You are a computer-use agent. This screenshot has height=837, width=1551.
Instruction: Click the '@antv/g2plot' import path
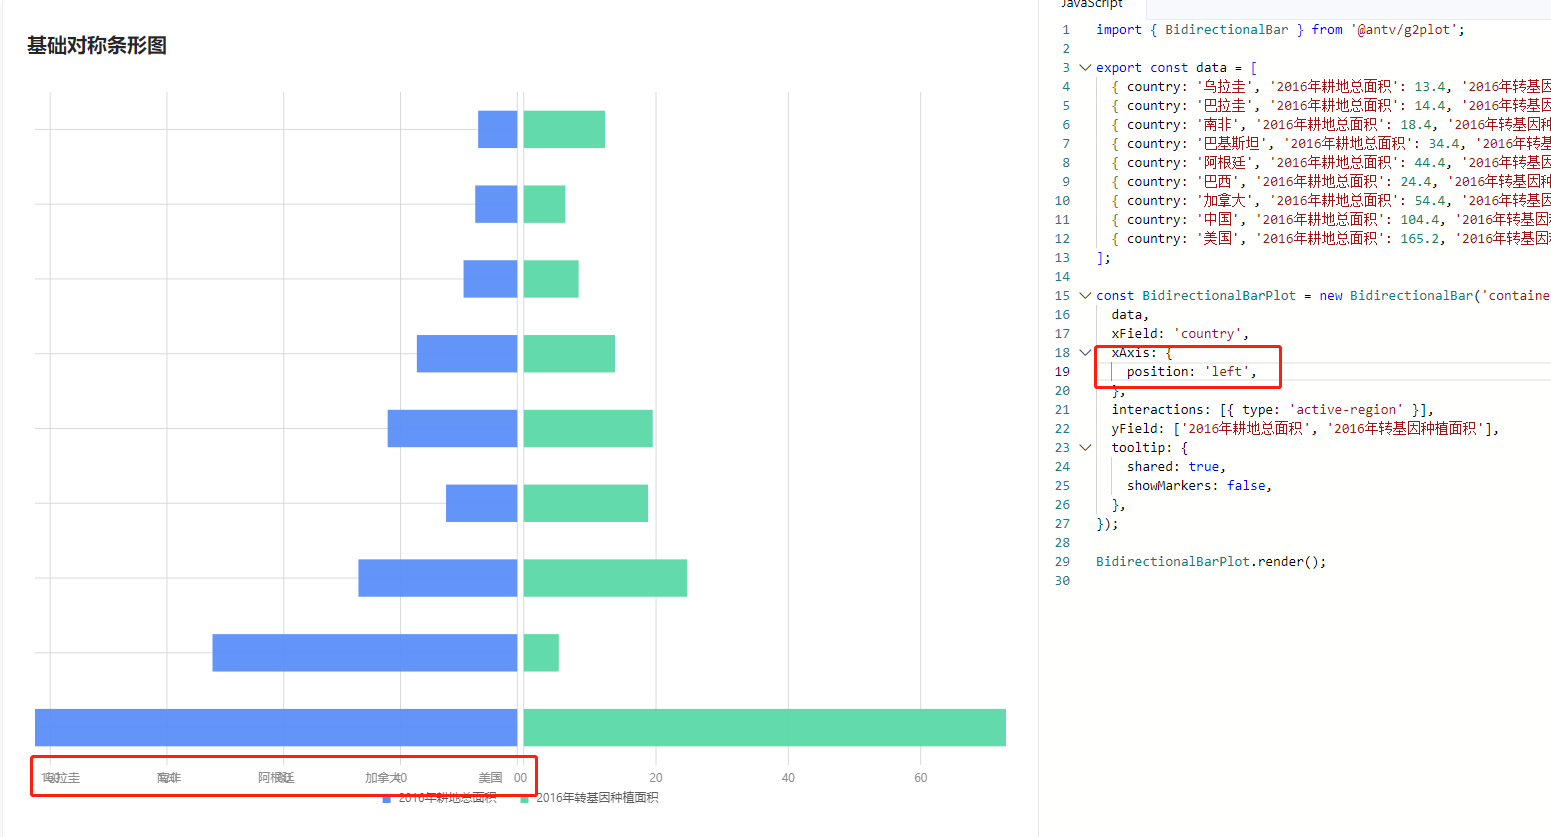1403,29
